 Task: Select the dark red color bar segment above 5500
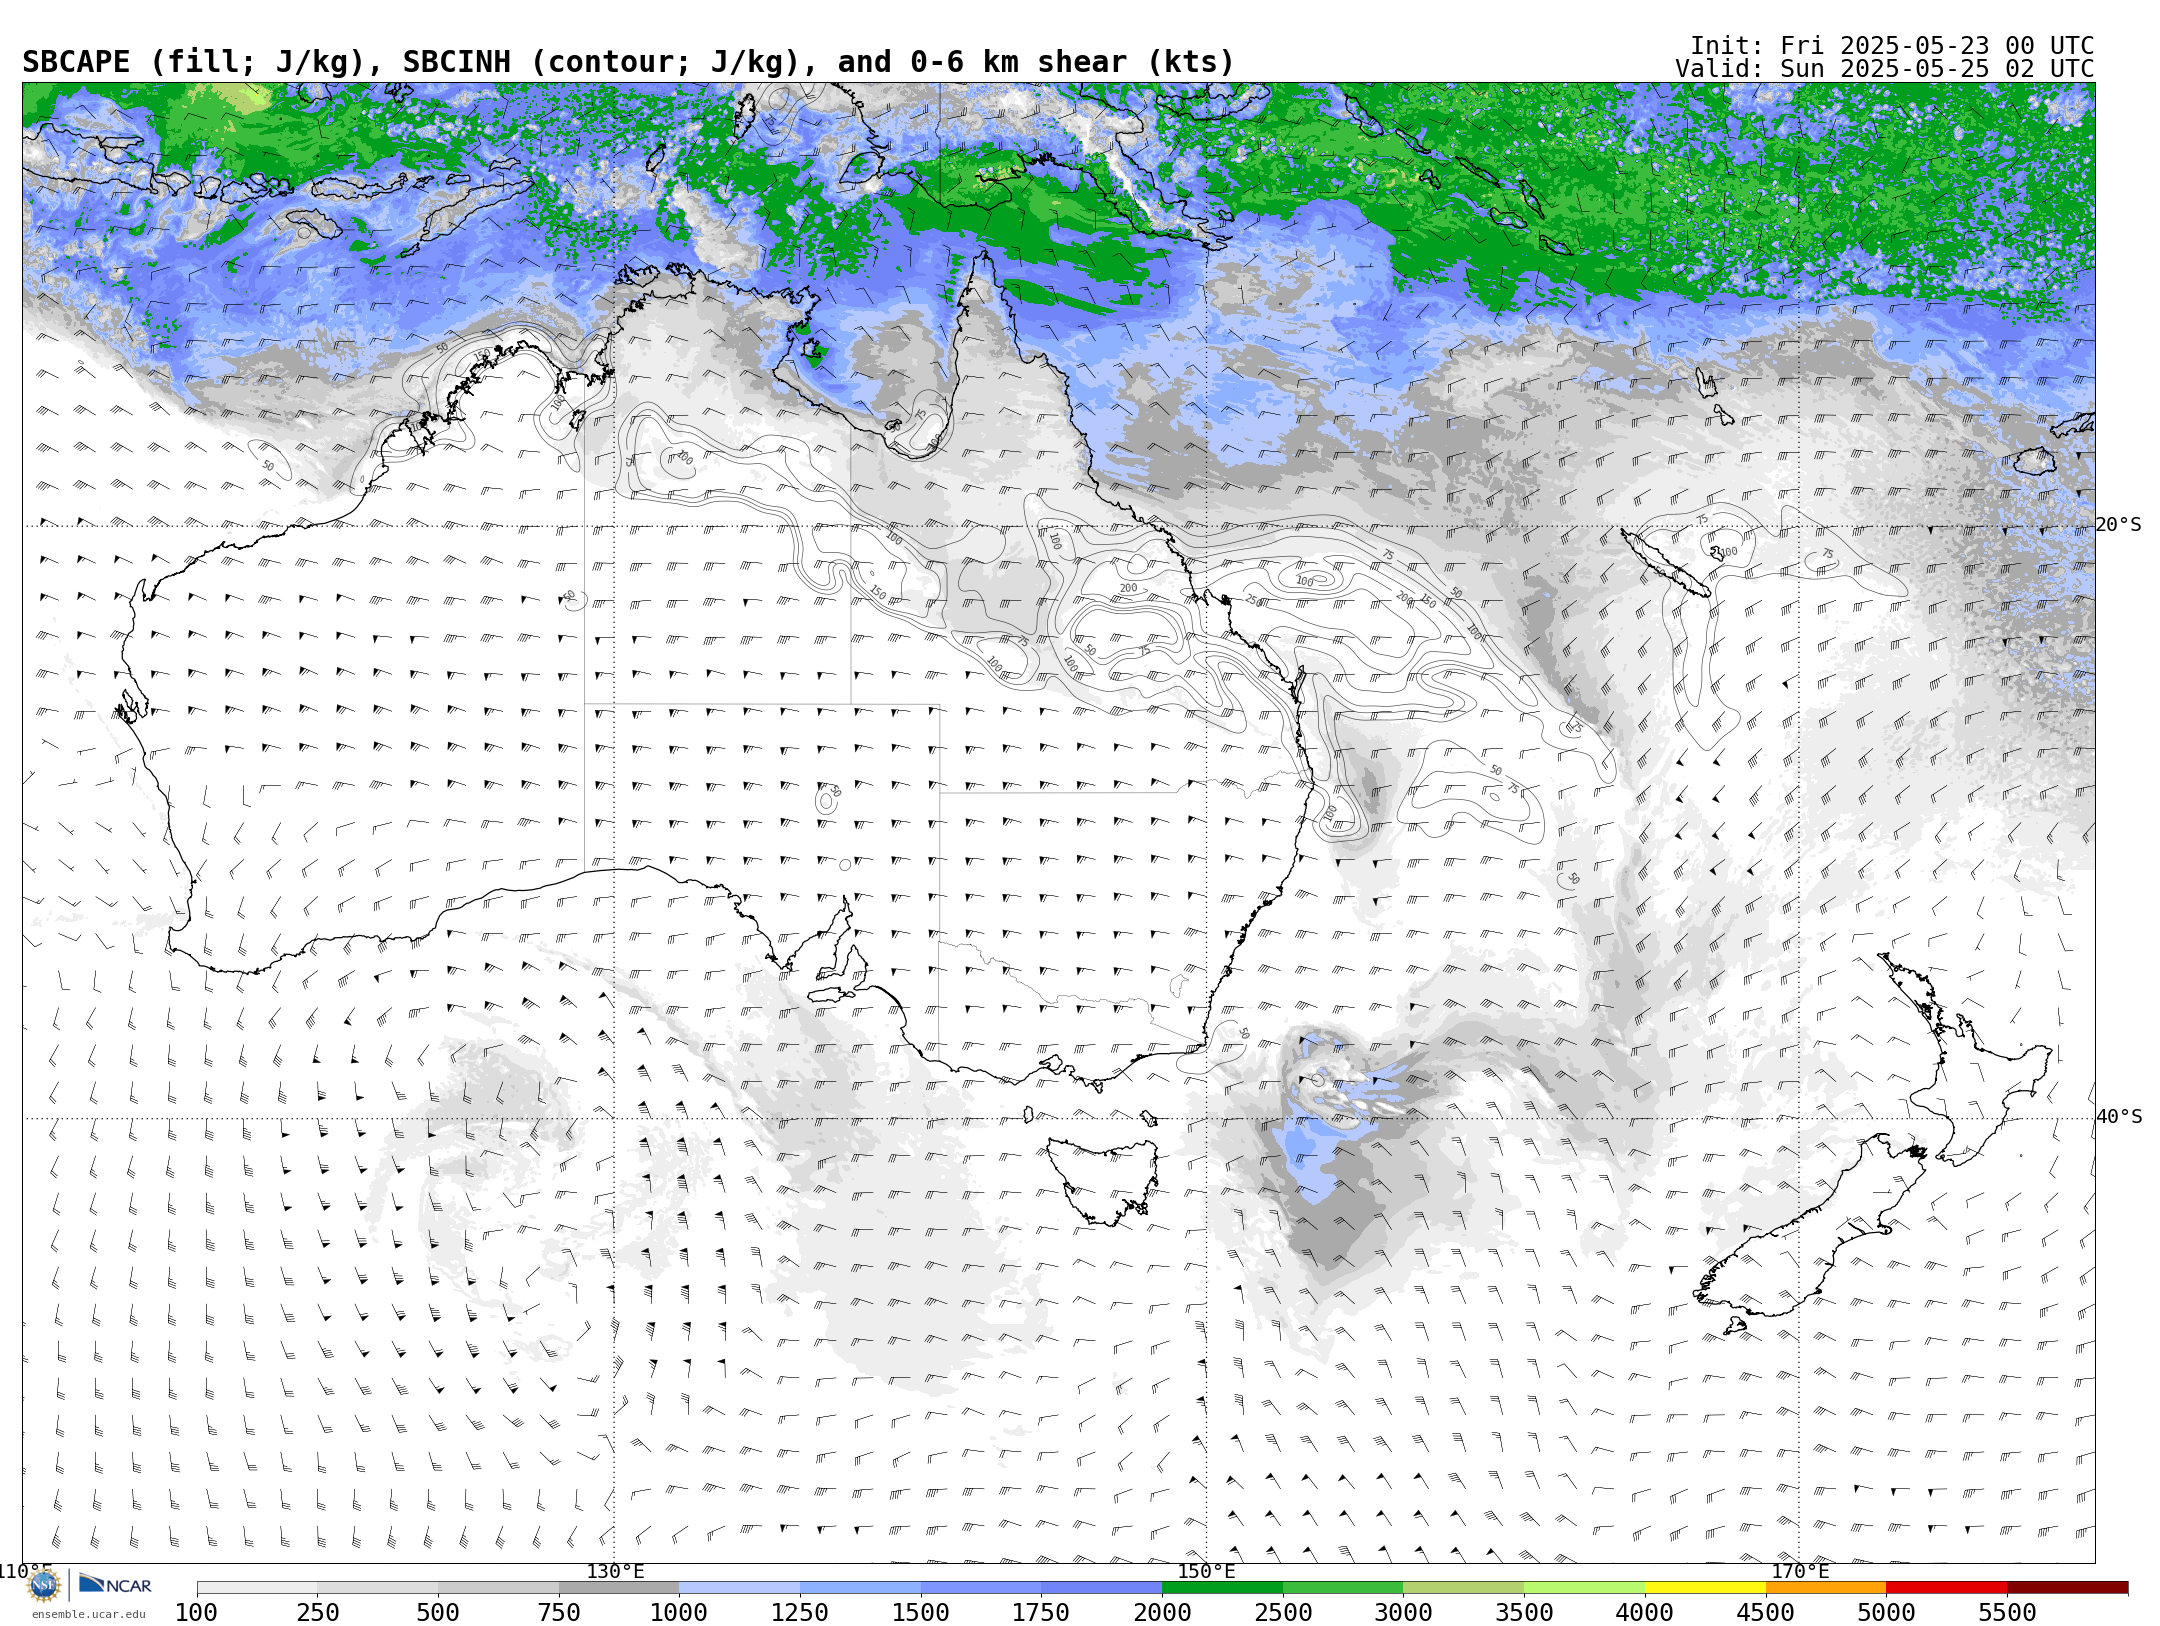[2067, 1588]
